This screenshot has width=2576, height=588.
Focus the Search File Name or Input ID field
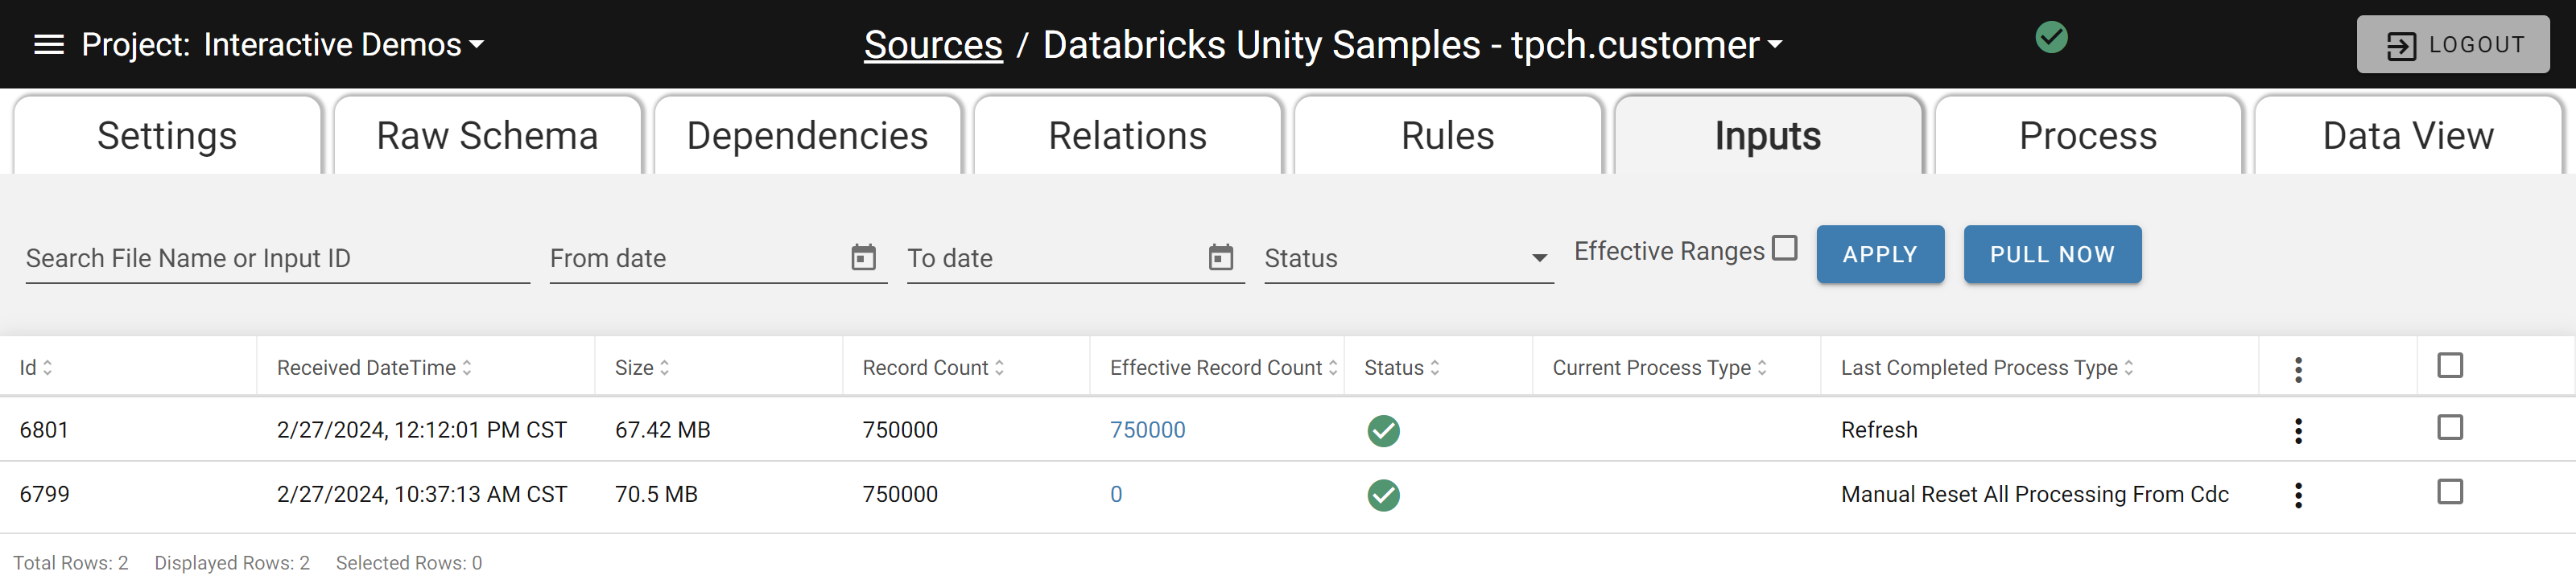(x=277, y=258)
